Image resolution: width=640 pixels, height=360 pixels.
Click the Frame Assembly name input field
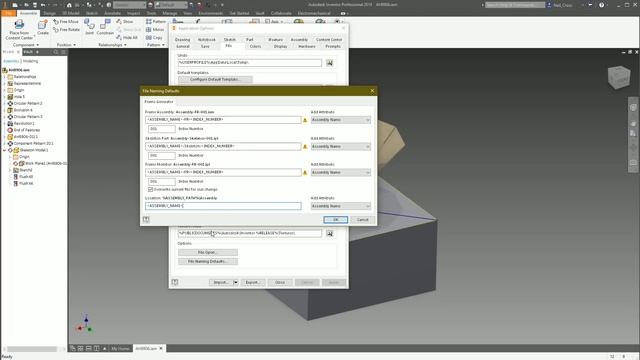(223, 120)
